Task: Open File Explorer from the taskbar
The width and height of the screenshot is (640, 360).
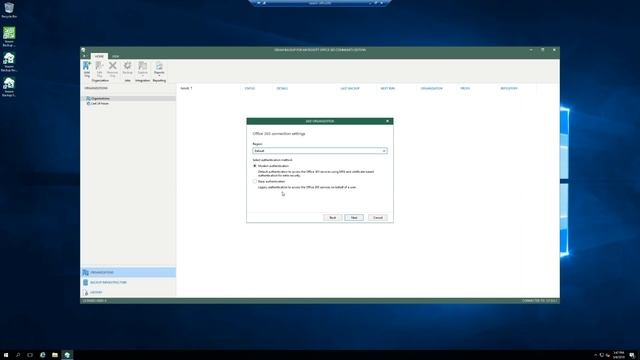Action: pos(55,355)
